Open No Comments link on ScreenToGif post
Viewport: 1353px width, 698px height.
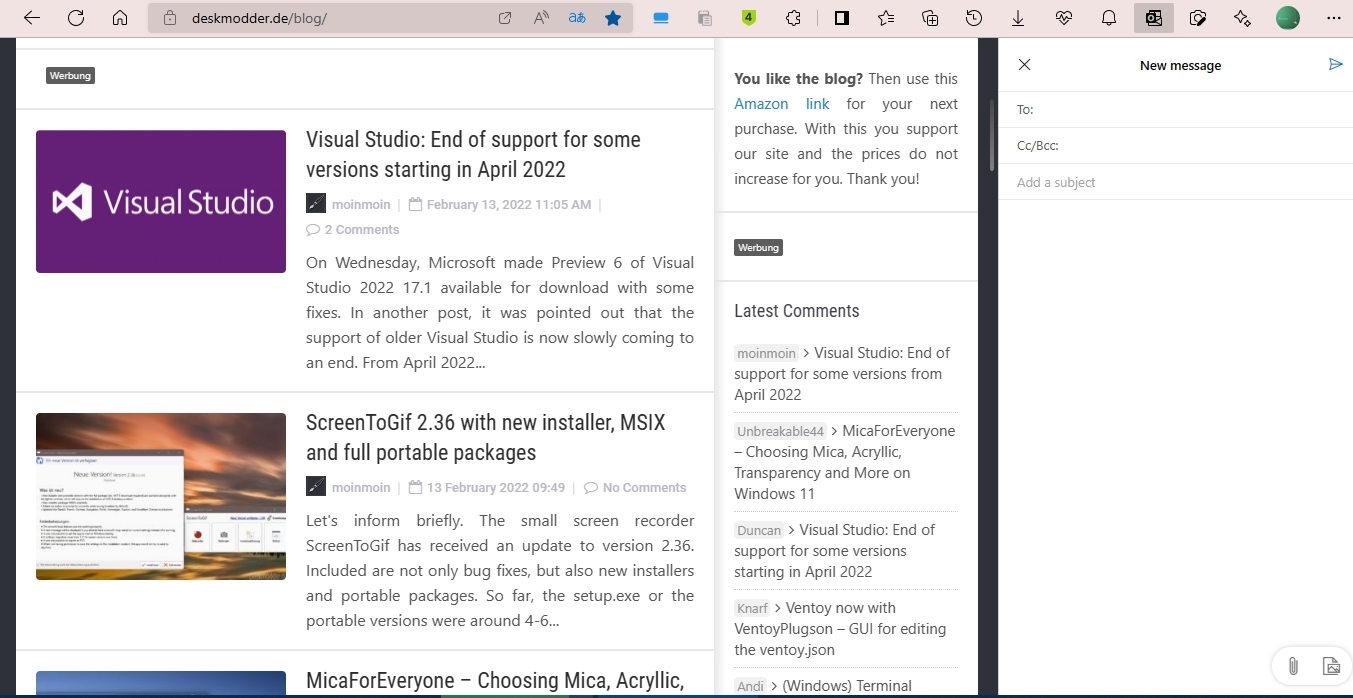pos(644,488)
